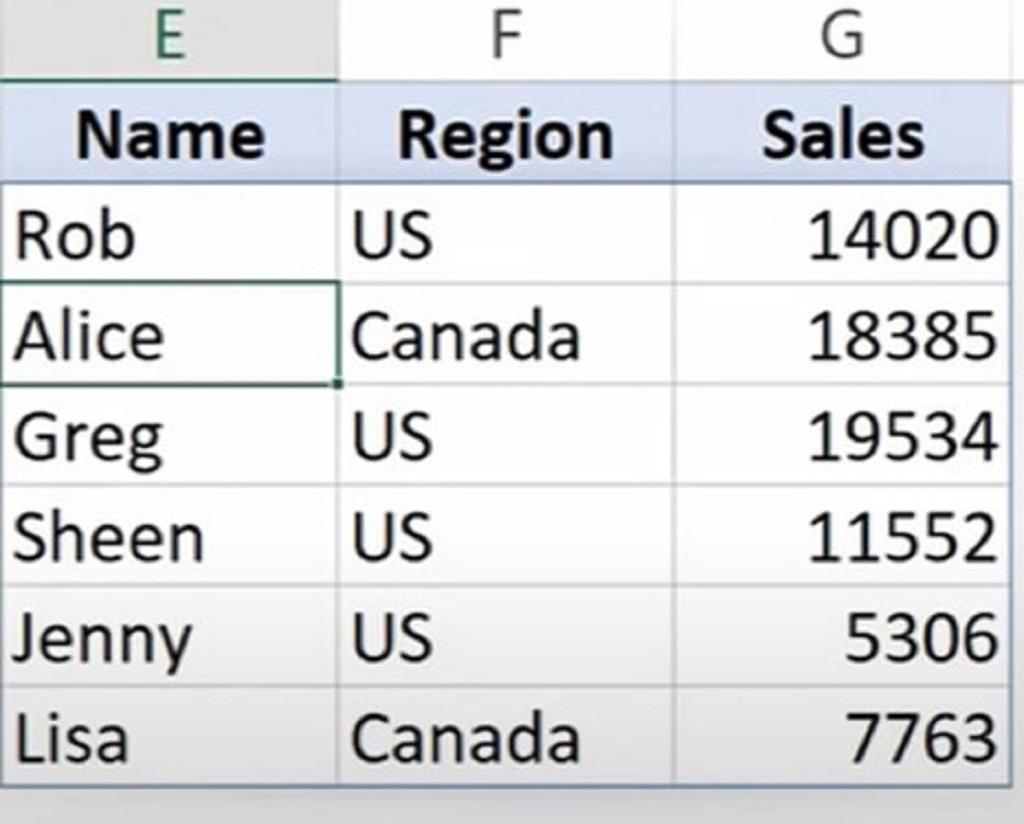Click the Sales header cell

point(842,133)
